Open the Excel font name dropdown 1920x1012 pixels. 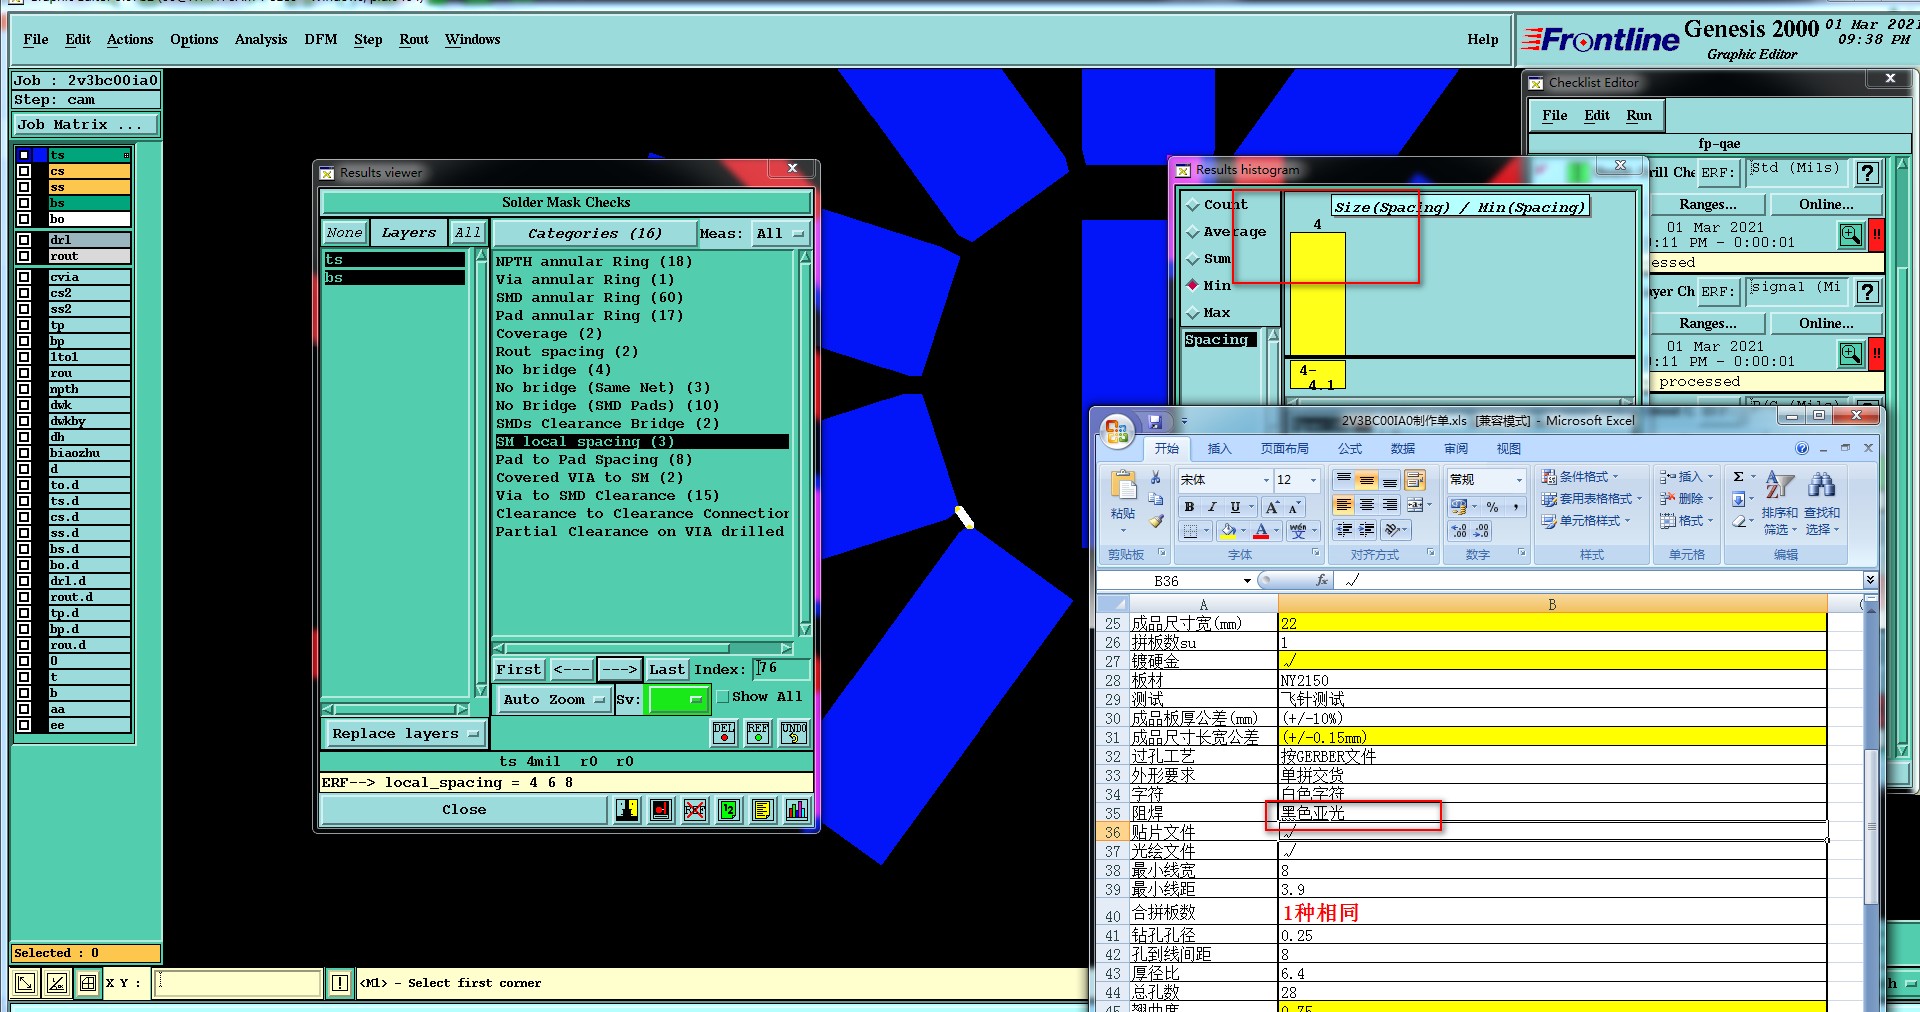pos(1265,480)
